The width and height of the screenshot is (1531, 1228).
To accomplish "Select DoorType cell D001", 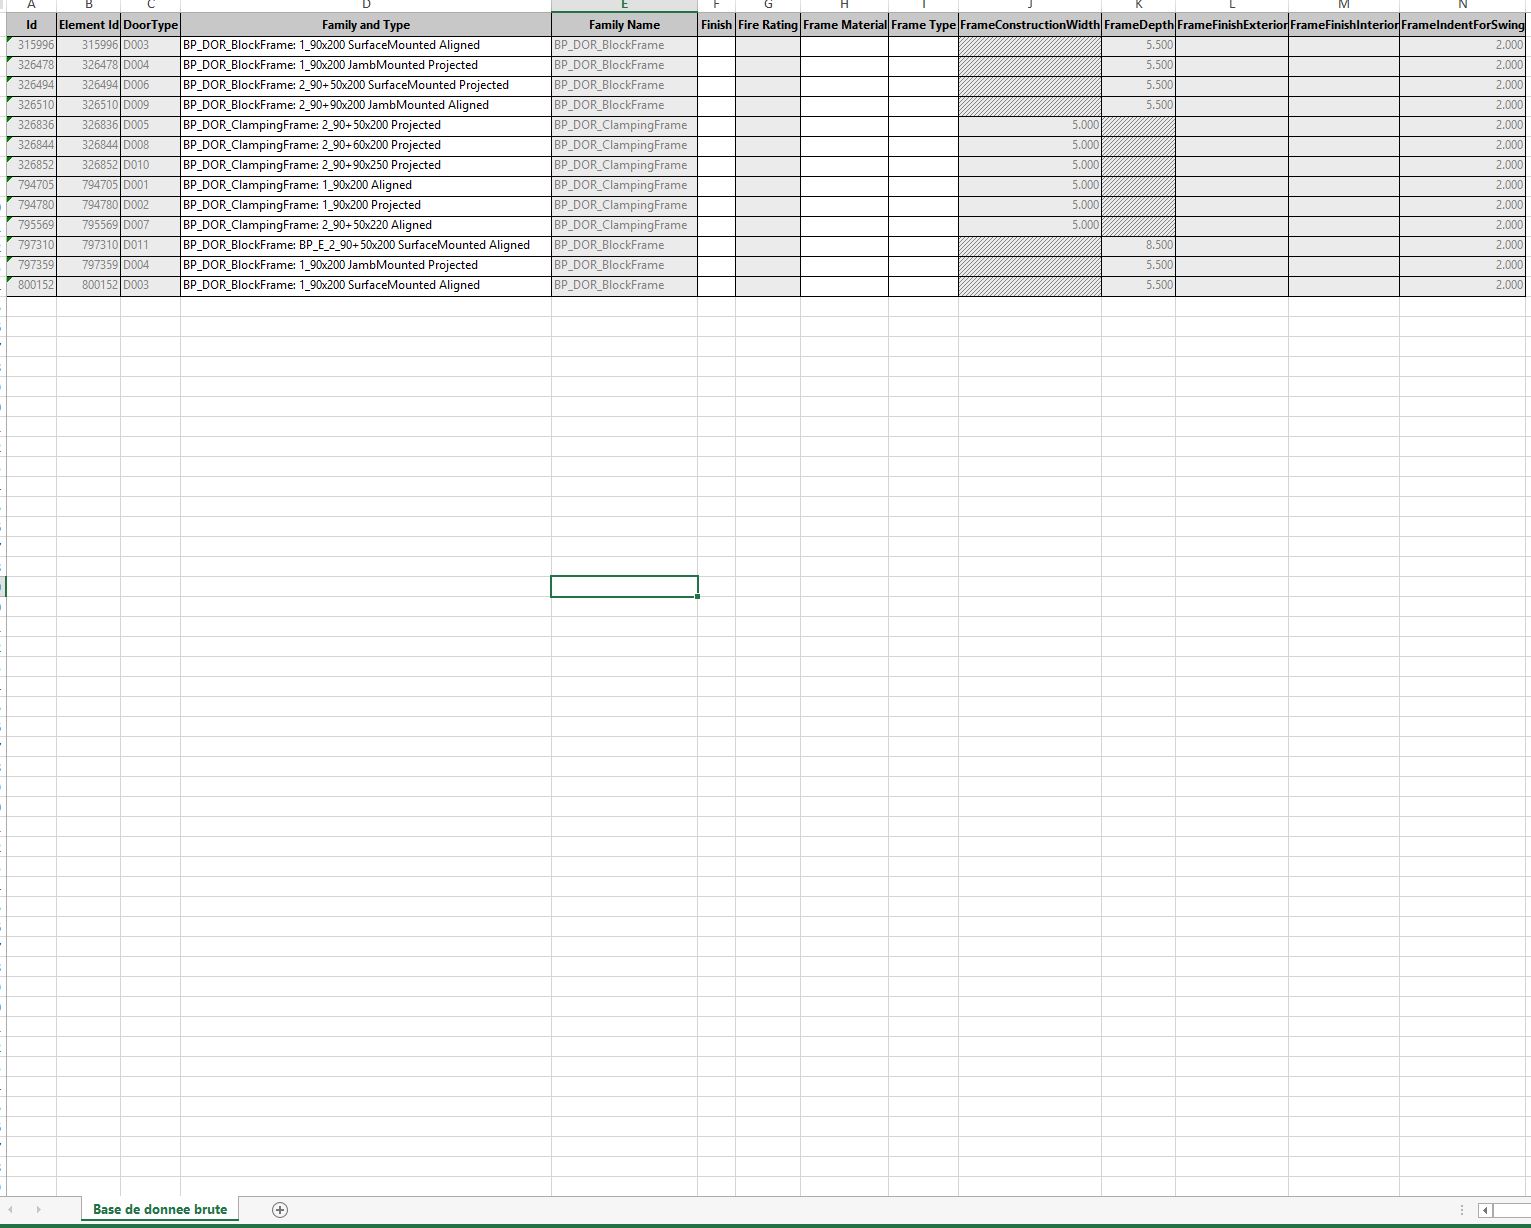I will (x=151, y=185).
